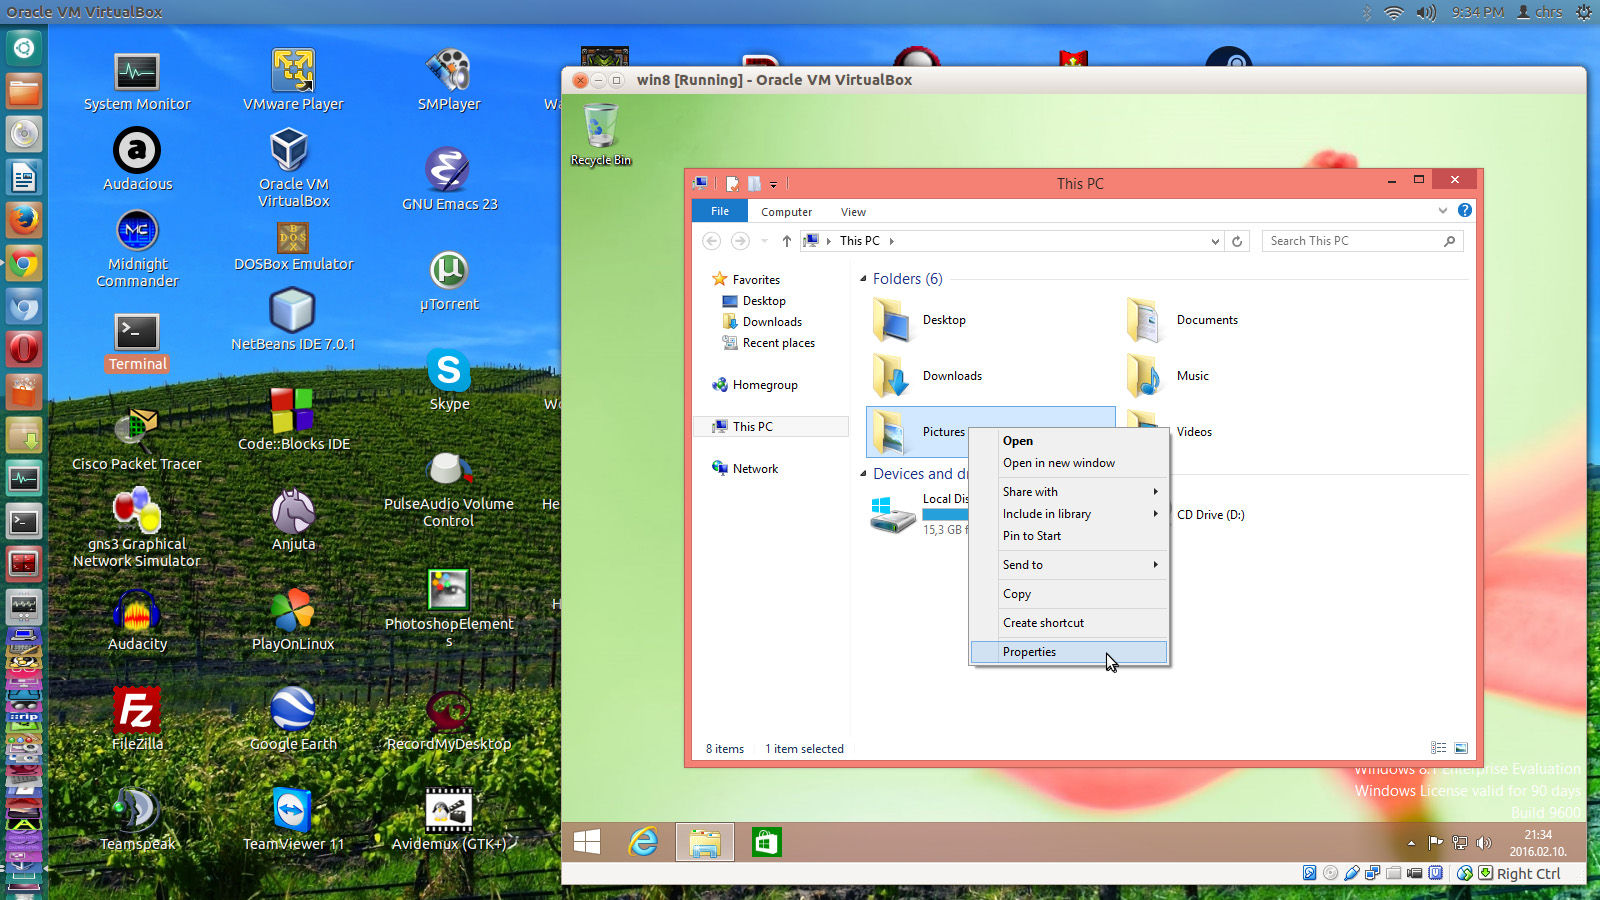Go up one level arrow
The width and height of the screenshot is (1600, 900).
[x=787, y=241]
